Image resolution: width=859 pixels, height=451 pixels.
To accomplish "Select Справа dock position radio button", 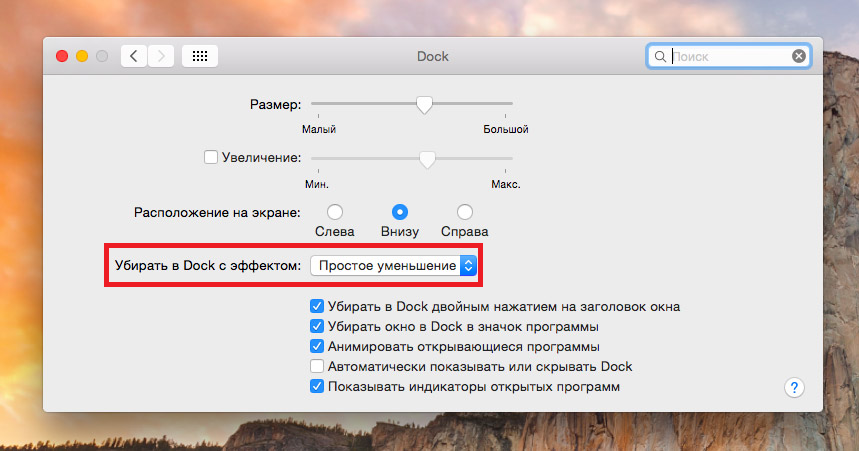I will tap(465, 212).
